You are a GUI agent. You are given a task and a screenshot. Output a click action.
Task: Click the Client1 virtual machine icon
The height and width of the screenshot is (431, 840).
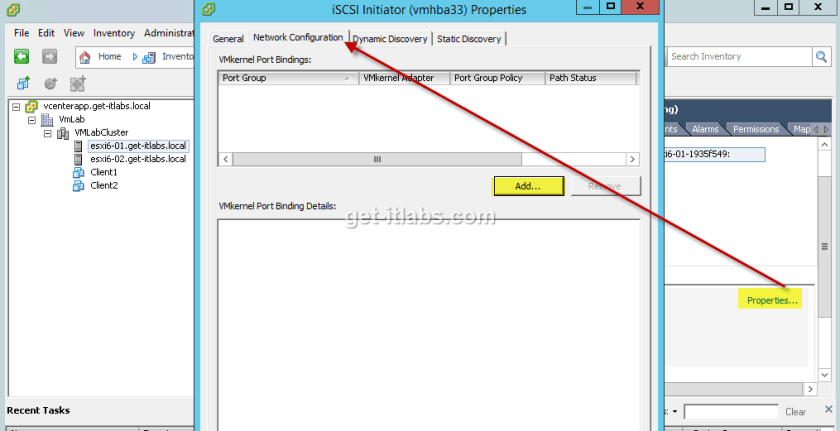79,172
